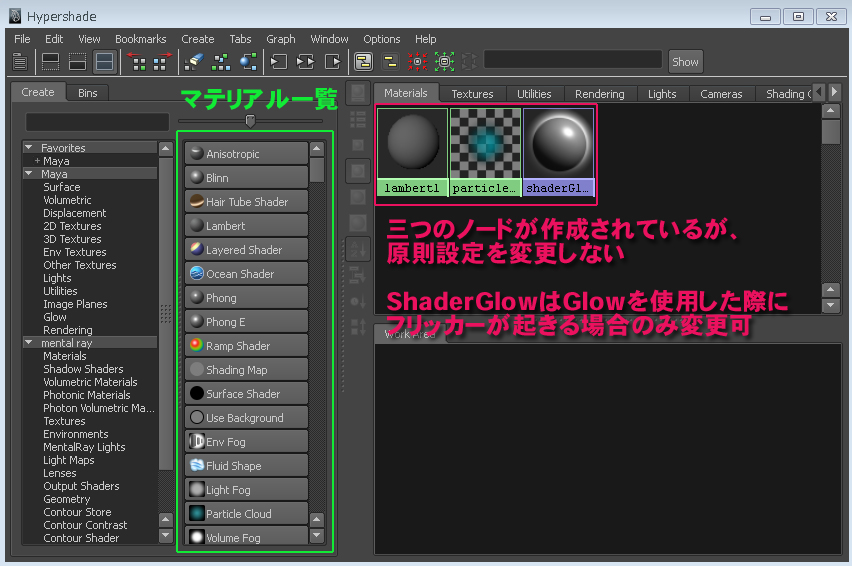Image resolution: width=852 pixels, height=566 pixels.
Task: Select 2D Textures category
Action: tap(72, 226)
